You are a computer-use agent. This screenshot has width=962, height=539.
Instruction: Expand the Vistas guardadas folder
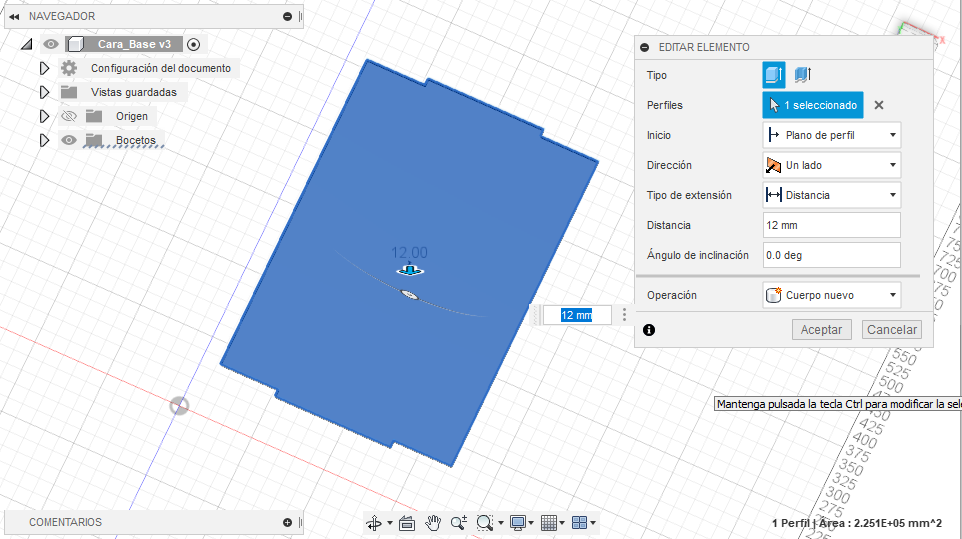44,92
